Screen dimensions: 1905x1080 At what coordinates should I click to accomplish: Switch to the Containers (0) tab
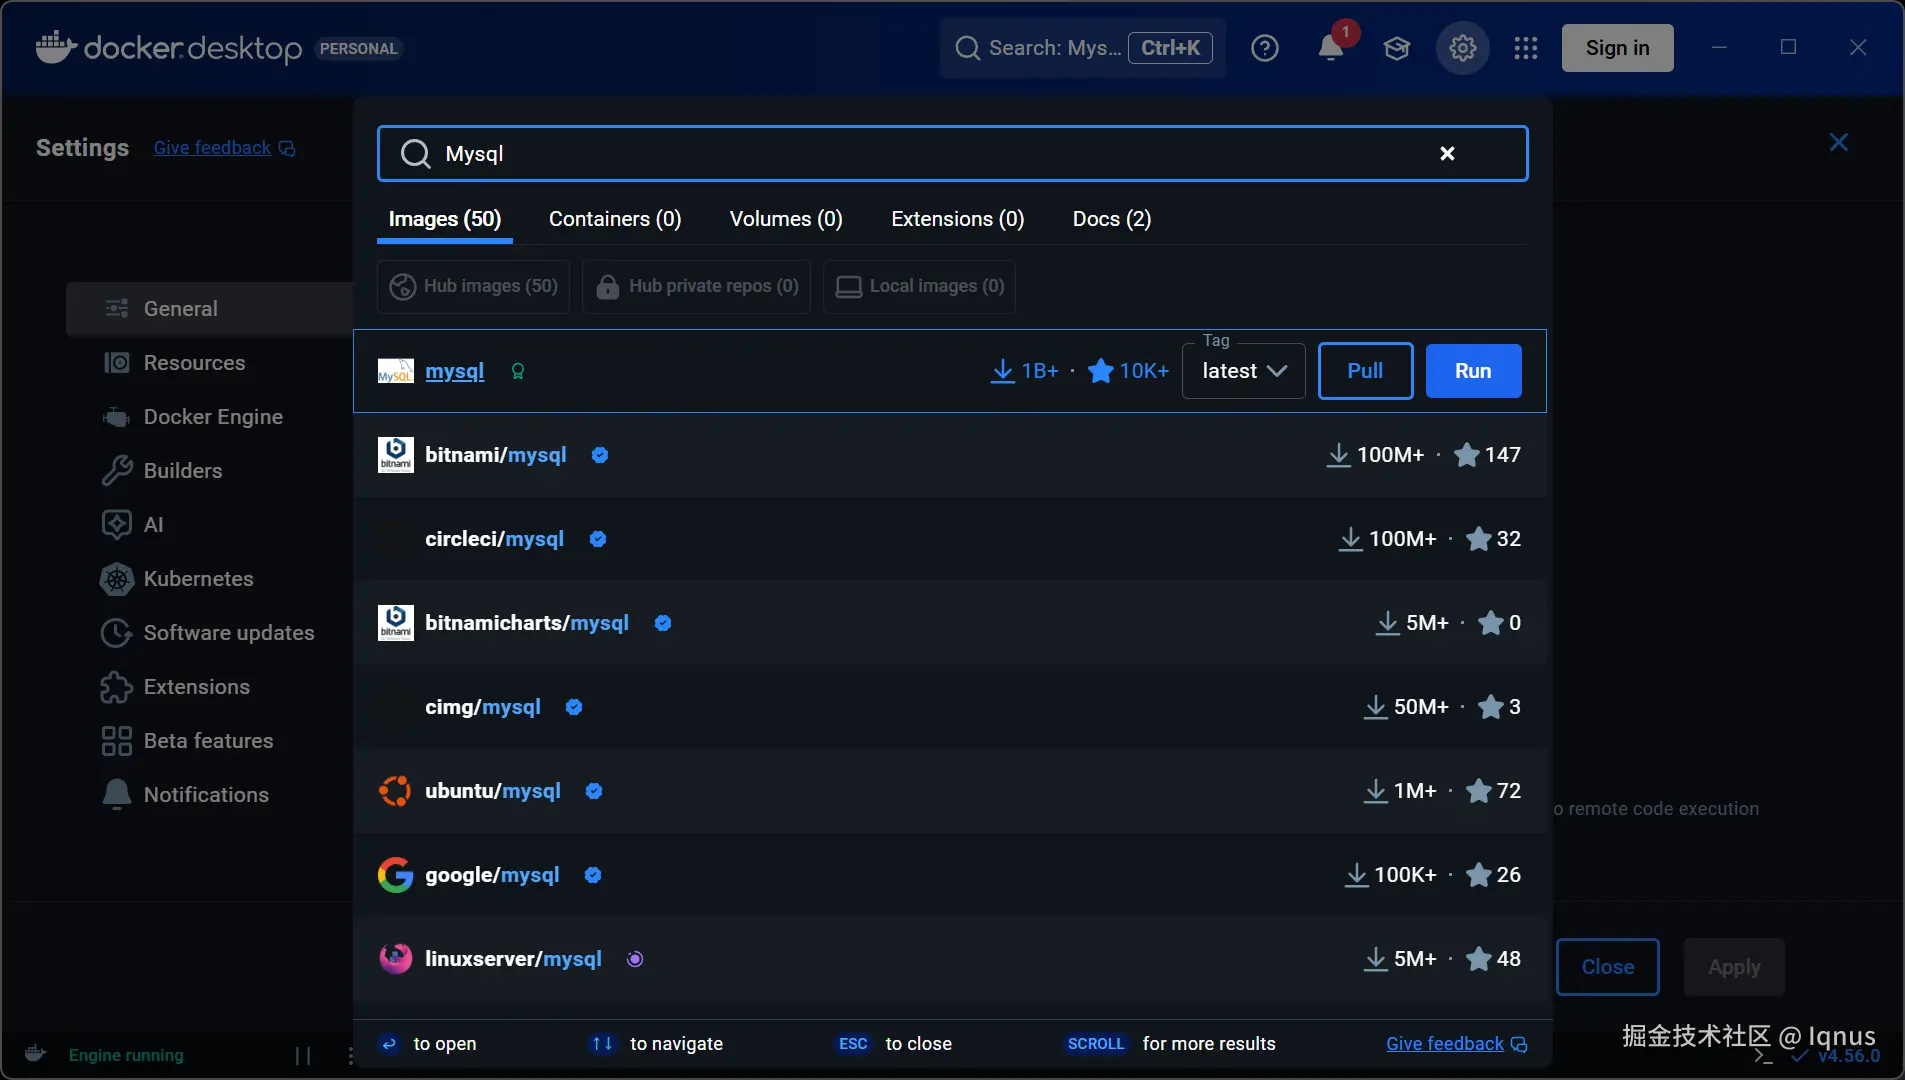pyautogui.click(x=615, y=219)
